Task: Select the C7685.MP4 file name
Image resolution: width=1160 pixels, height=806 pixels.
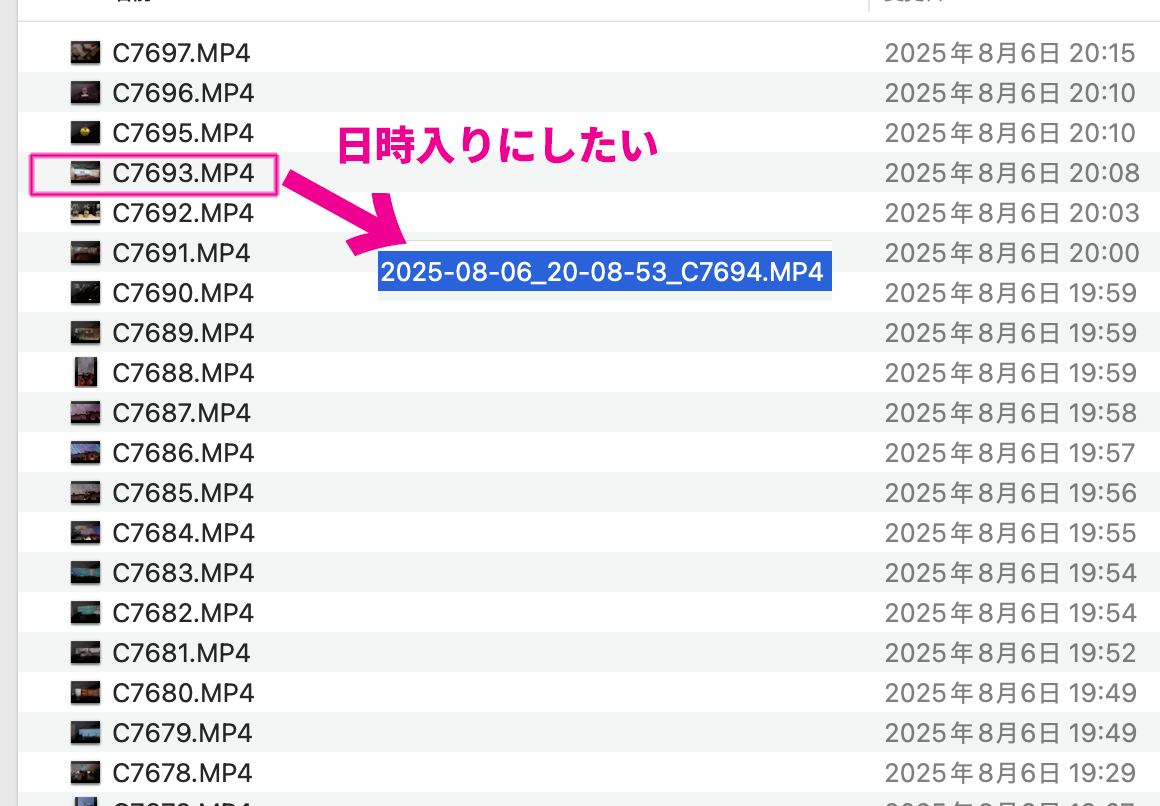Action: [x=183, y=493]
